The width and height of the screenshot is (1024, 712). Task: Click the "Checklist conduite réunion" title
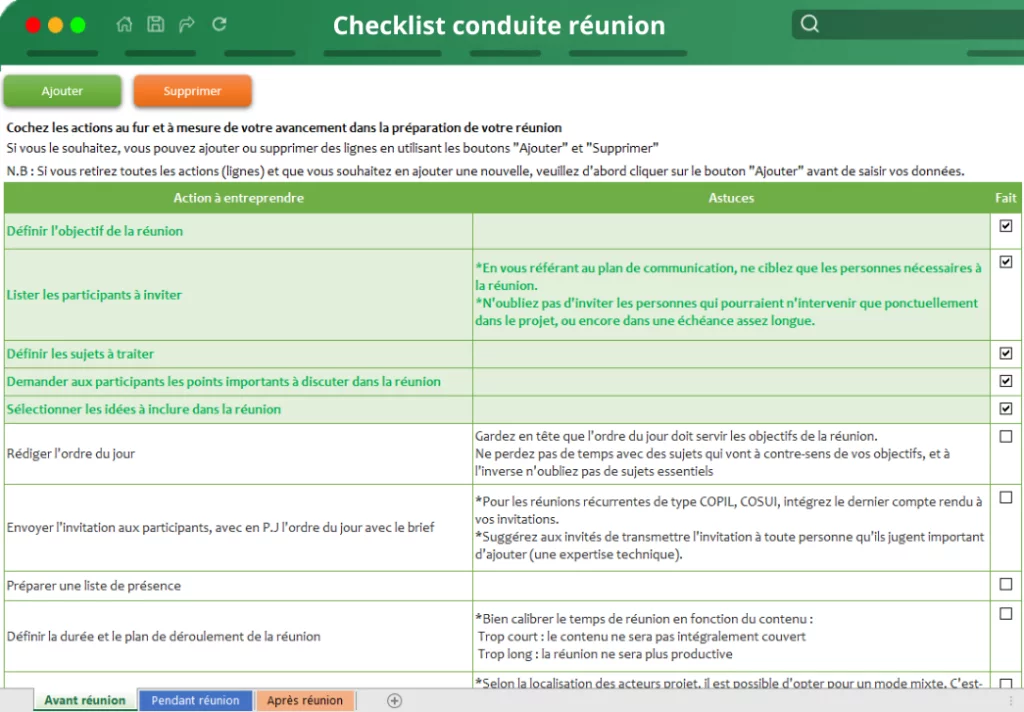tap(499, 25)
